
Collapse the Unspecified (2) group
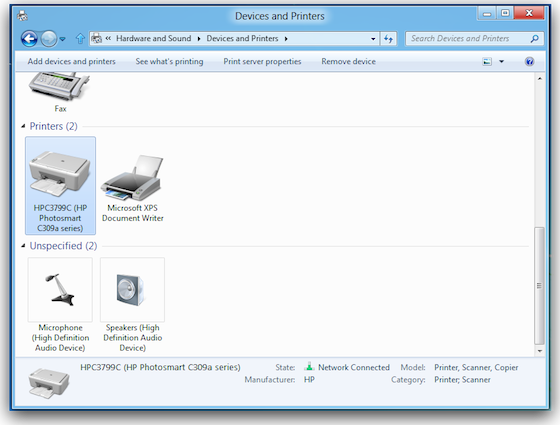point(23,246)
